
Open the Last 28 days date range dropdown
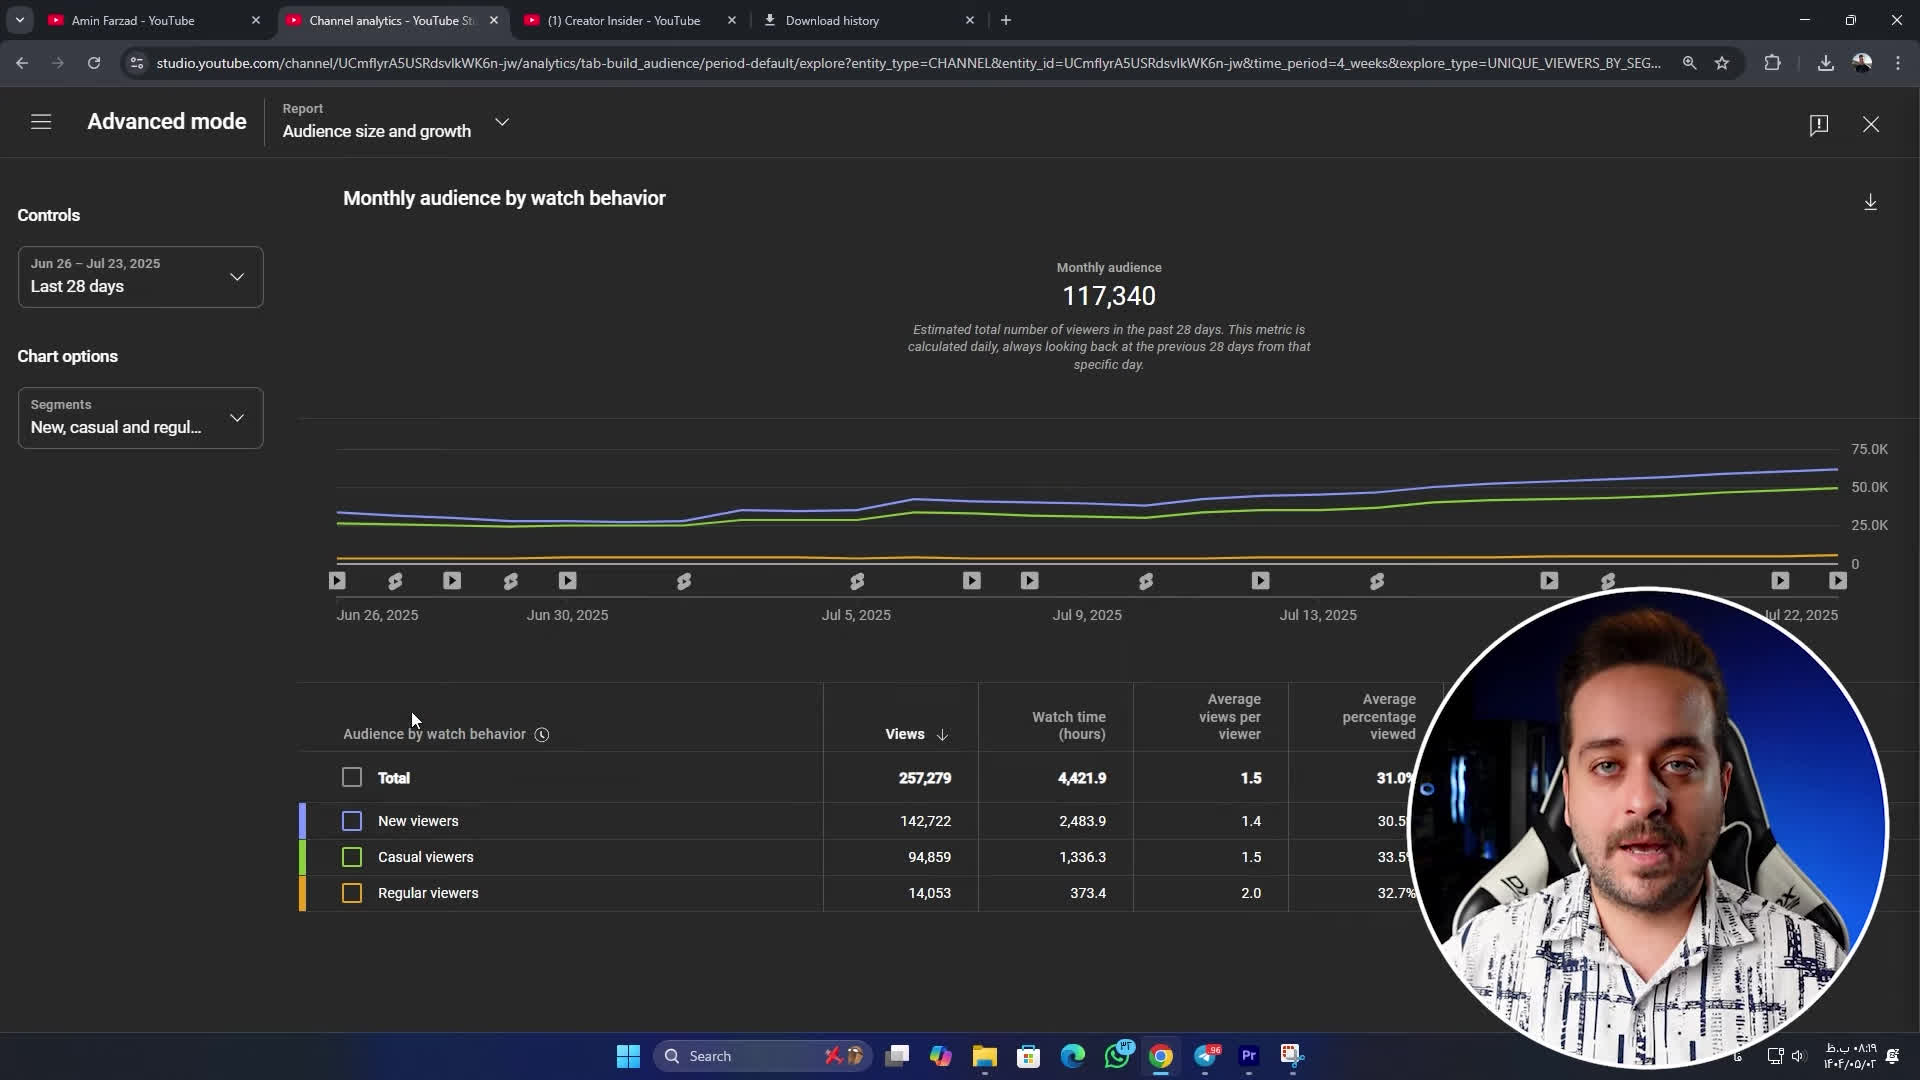(x=141, y=277)
